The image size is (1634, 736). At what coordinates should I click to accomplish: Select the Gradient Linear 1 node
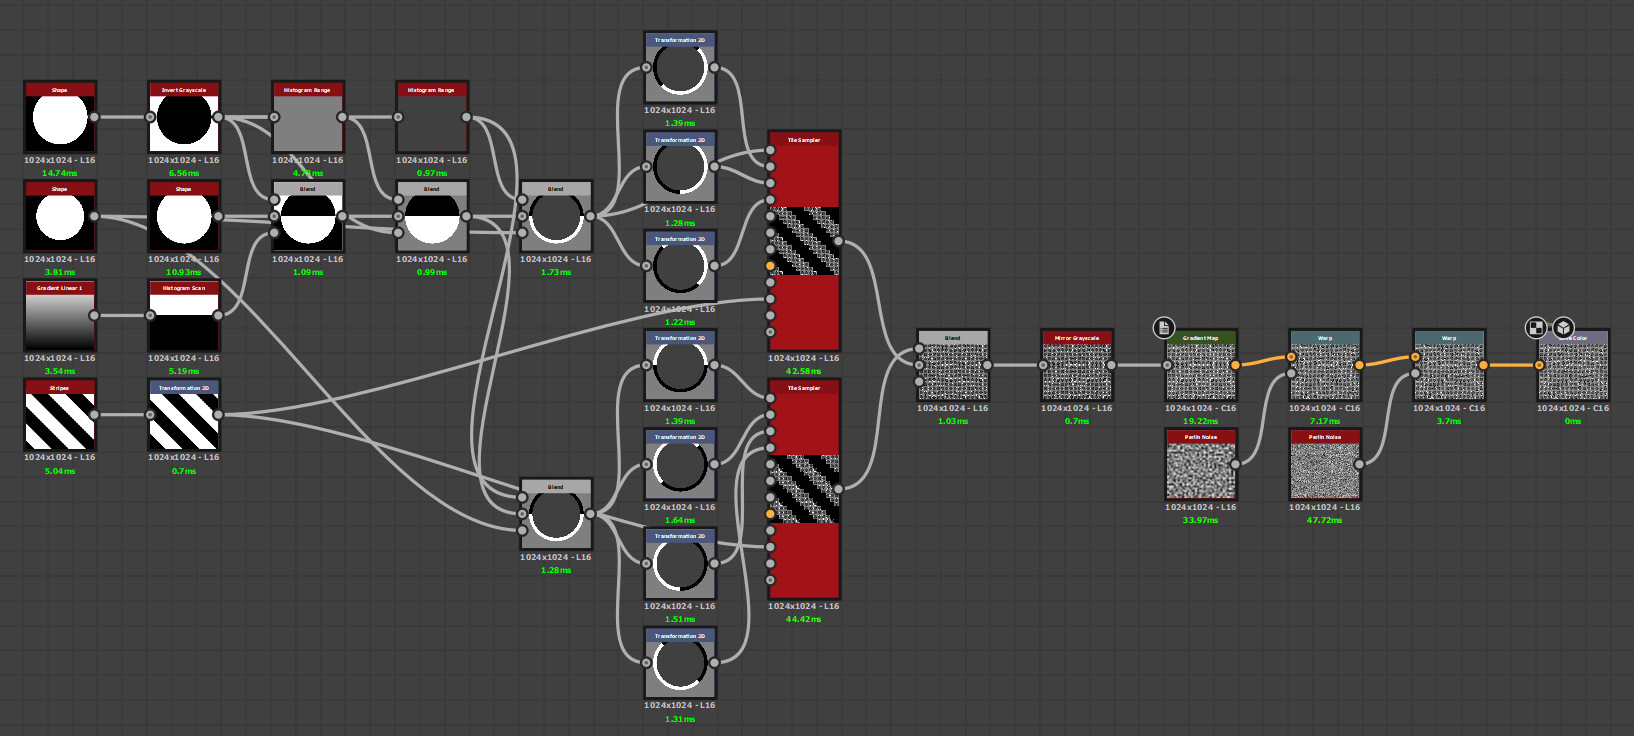tap(60, 315)
